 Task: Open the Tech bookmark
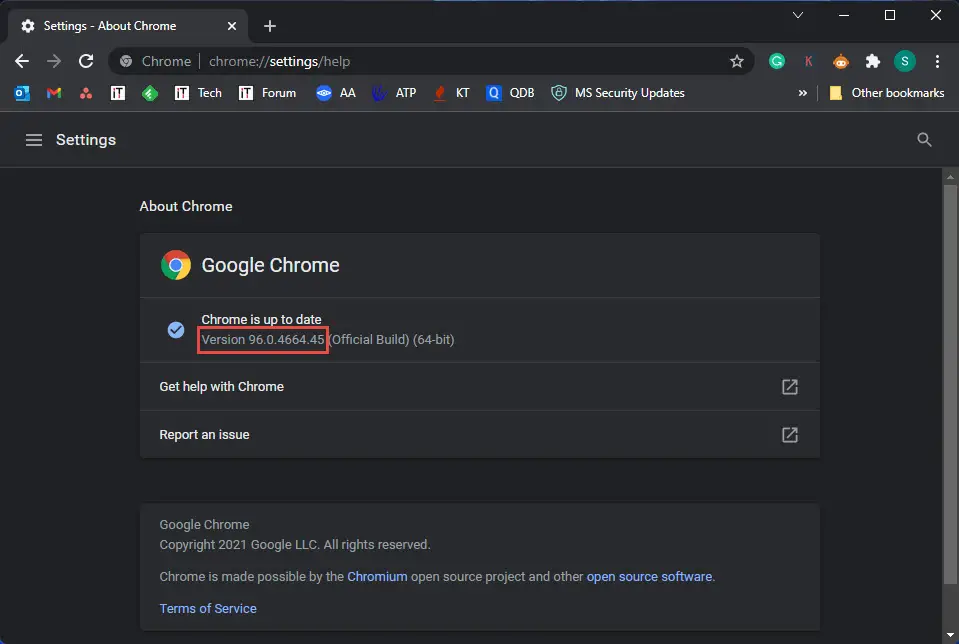pyautogui.click(x=198, y=93)
